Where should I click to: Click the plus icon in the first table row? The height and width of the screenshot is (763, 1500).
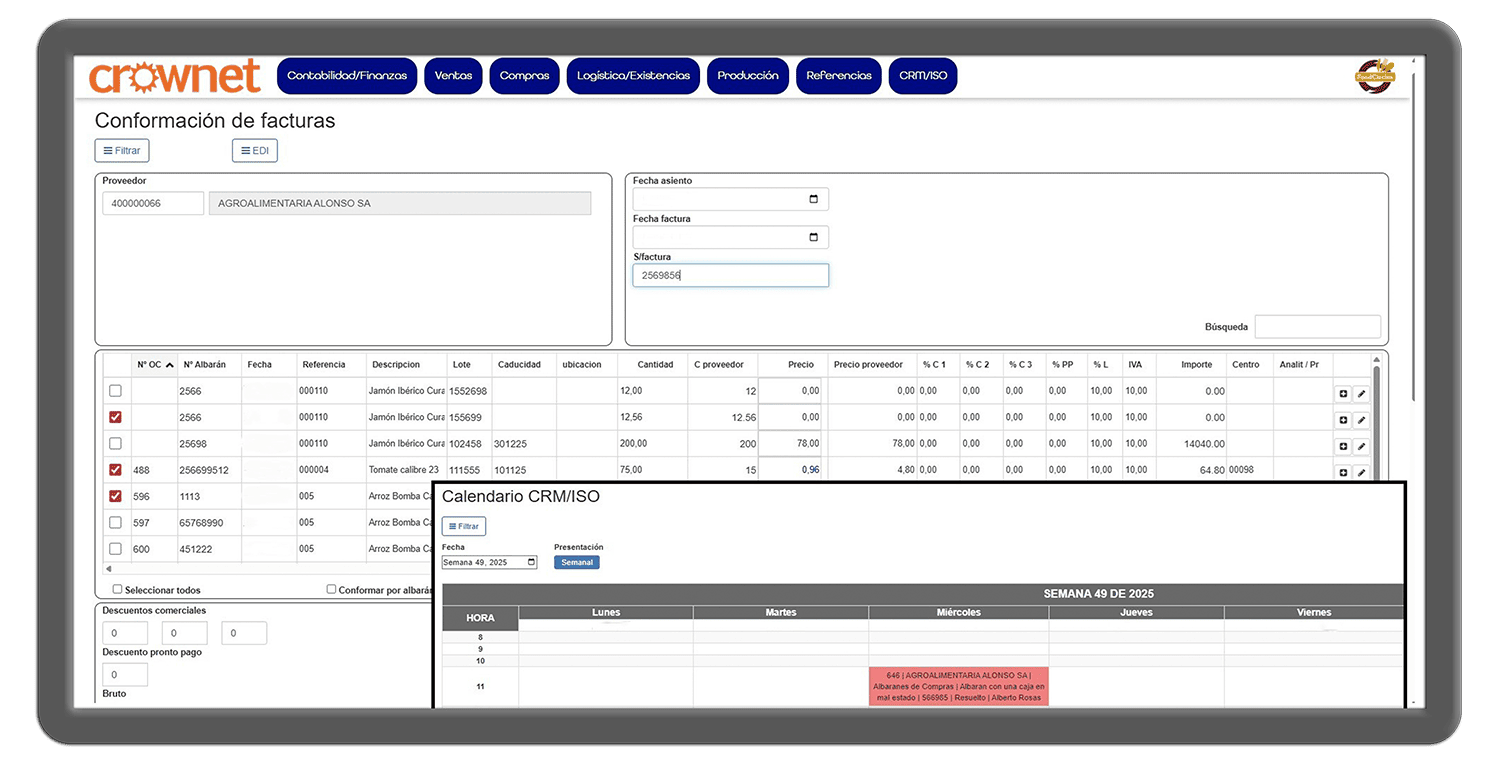tap(1343, 393)
